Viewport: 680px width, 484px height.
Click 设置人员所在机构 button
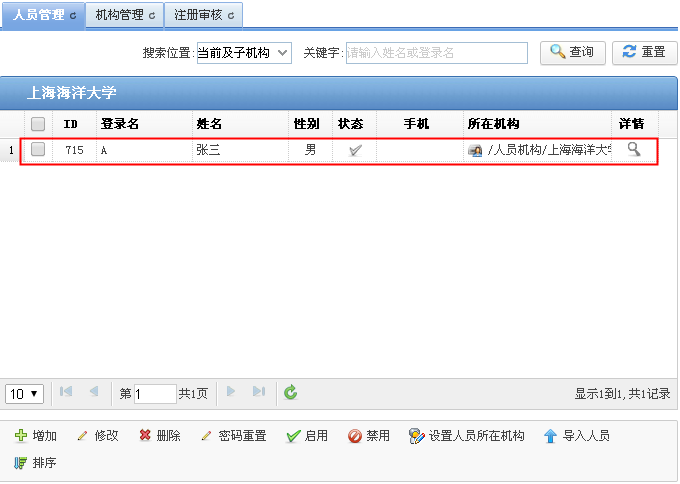point(466,436)
